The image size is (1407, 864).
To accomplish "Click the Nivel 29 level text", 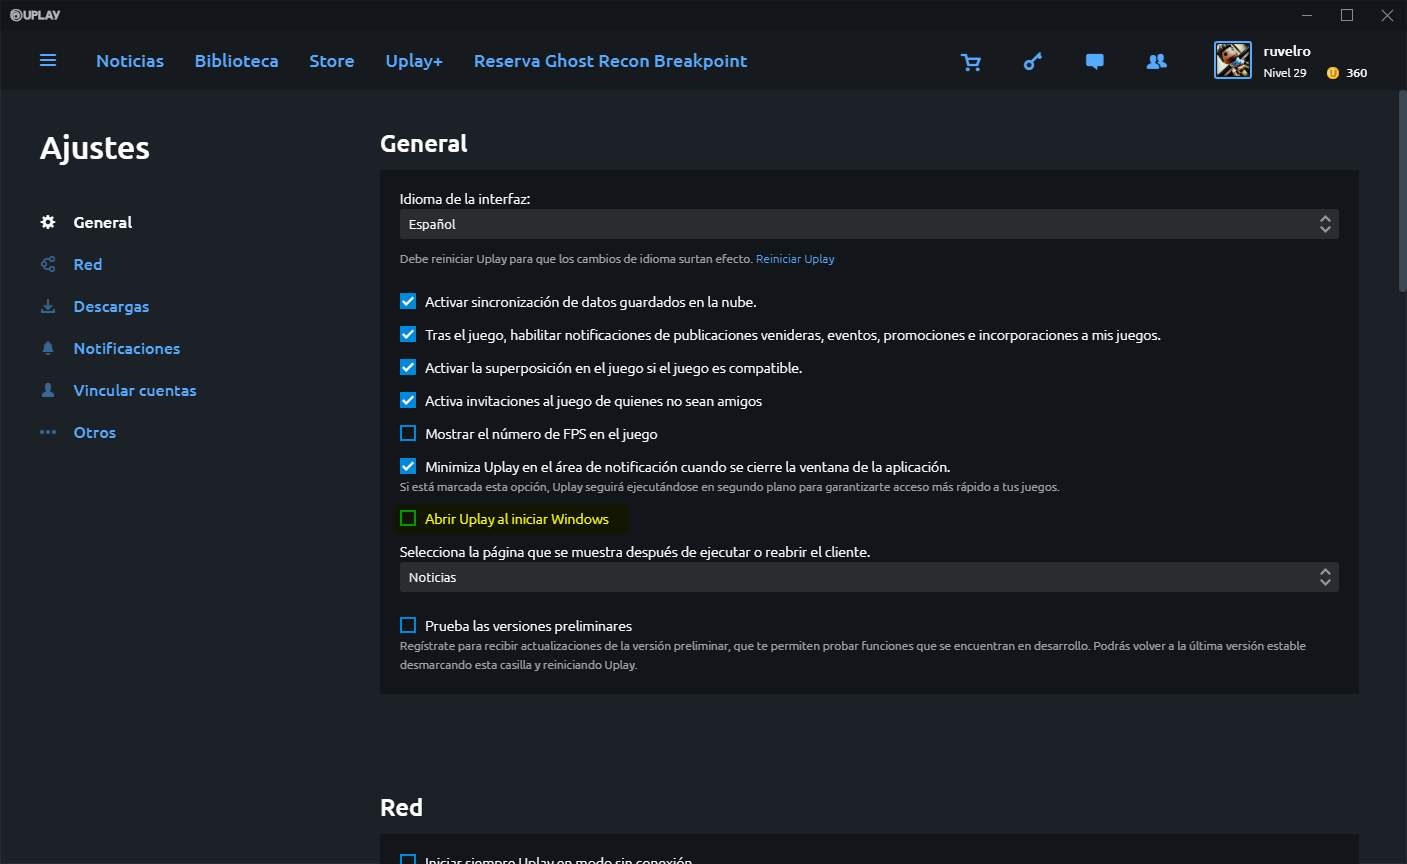I will pos(1285,73).
